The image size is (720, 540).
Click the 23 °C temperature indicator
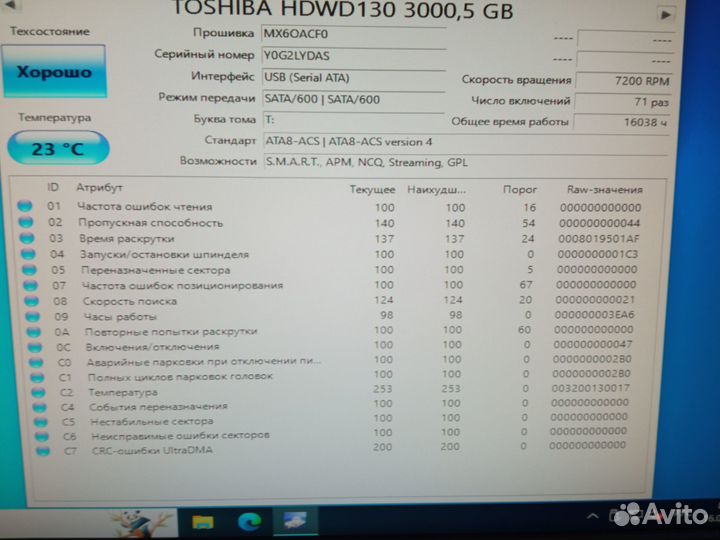click(x=58, y=148)
